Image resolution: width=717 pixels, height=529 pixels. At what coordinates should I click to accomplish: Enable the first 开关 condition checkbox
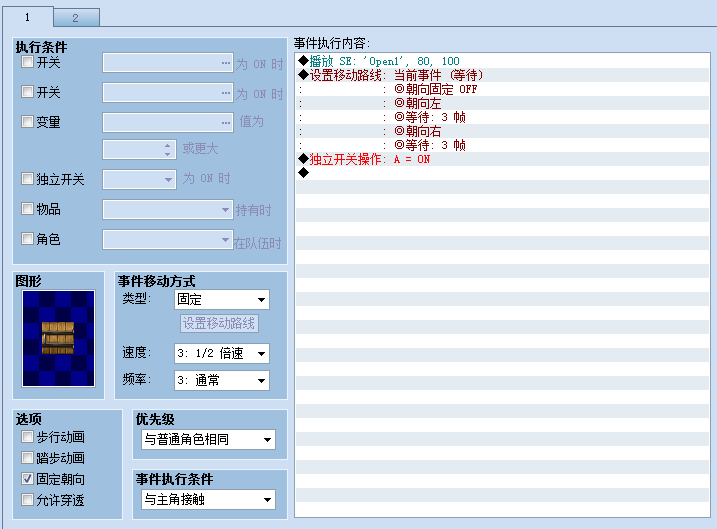pyautogui.click(x=27, y=62)
